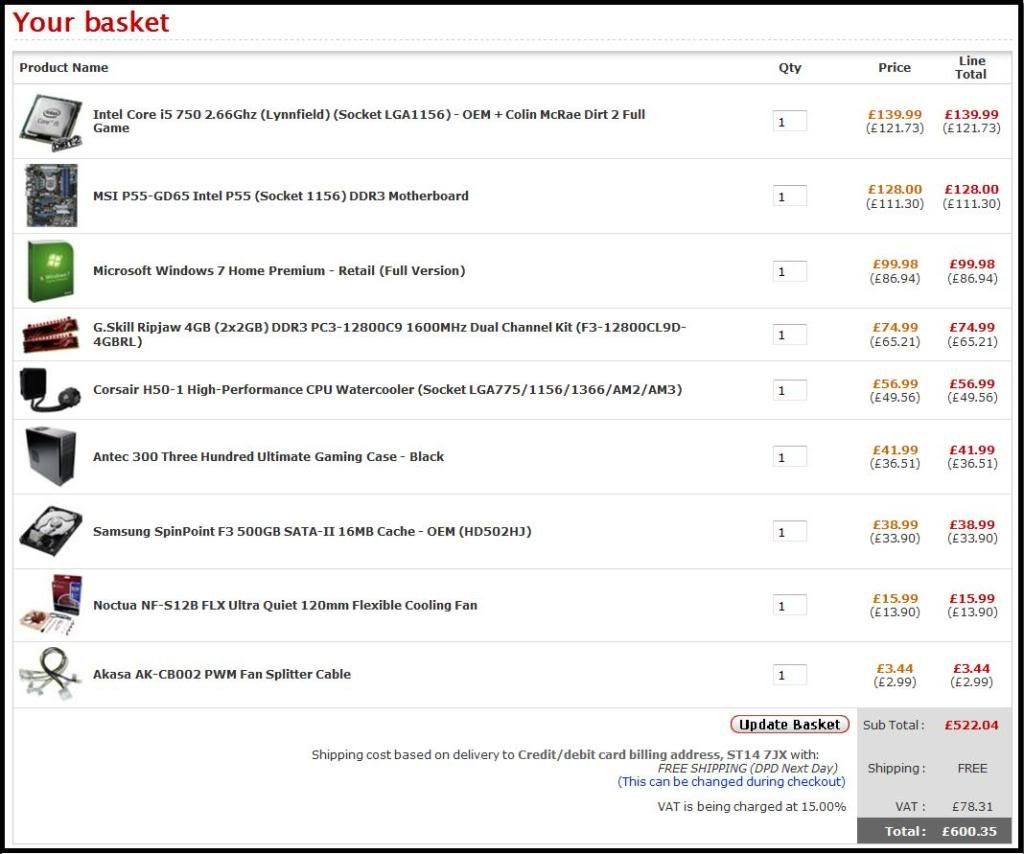This screenshot has height=854, width=1024.
Task: Click quantity field for Intel Core i5 750
Action: 790,121
